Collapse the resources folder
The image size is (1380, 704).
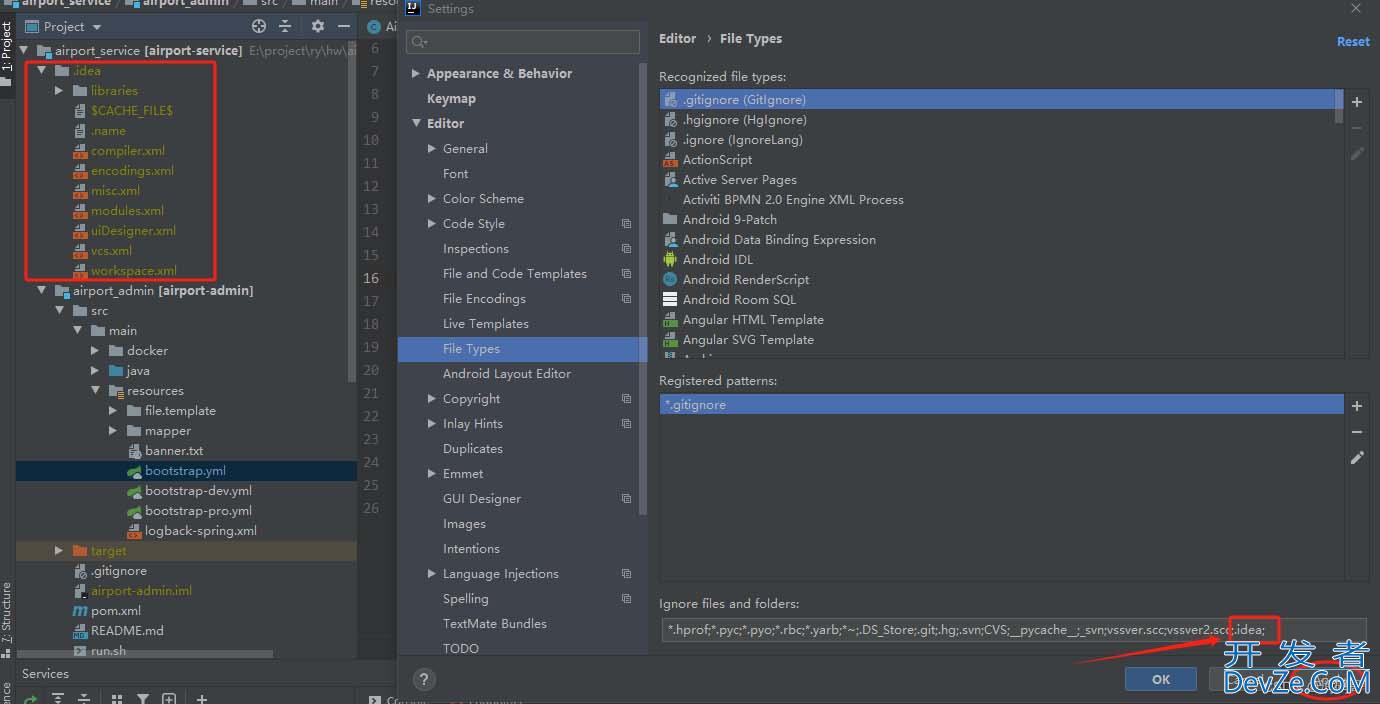pyautogui.click(x=95, y=391)
